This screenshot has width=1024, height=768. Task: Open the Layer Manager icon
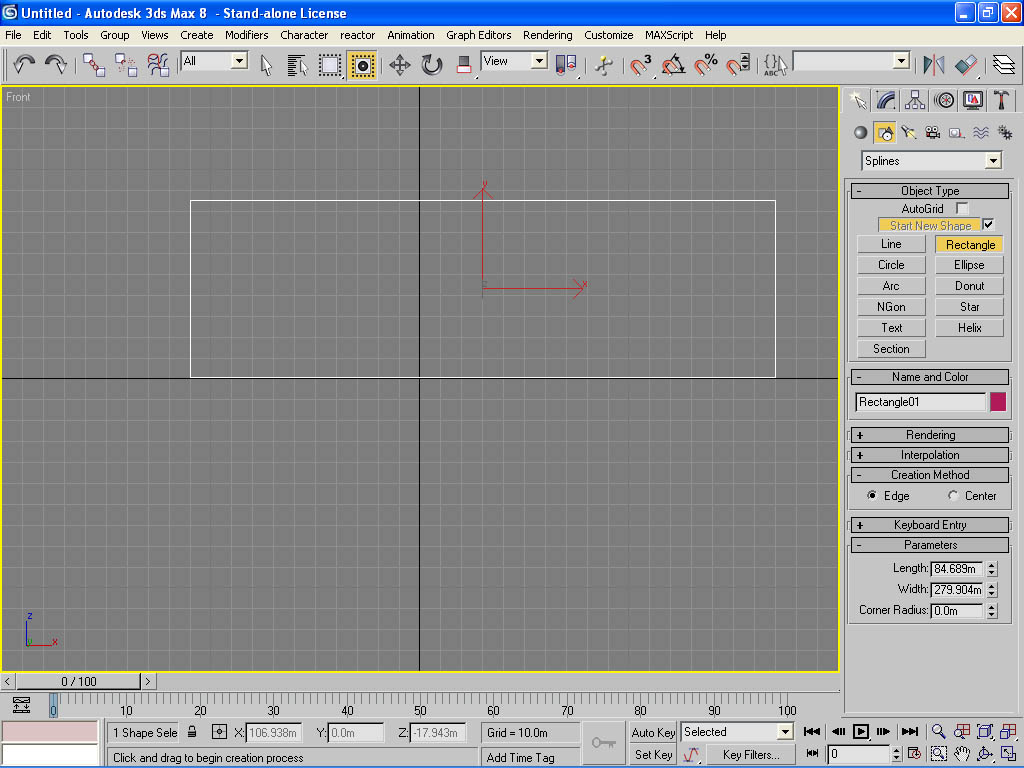tap(1004, 65)
